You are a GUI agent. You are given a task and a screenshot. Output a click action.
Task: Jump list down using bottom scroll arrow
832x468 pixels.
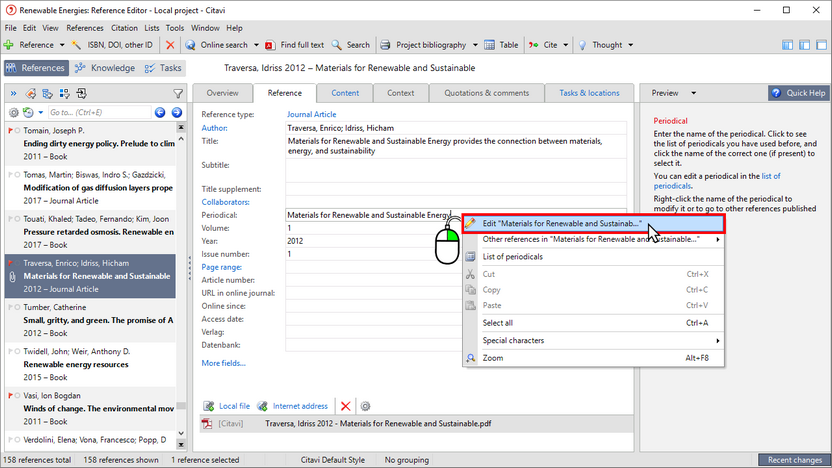coord(181,445)
